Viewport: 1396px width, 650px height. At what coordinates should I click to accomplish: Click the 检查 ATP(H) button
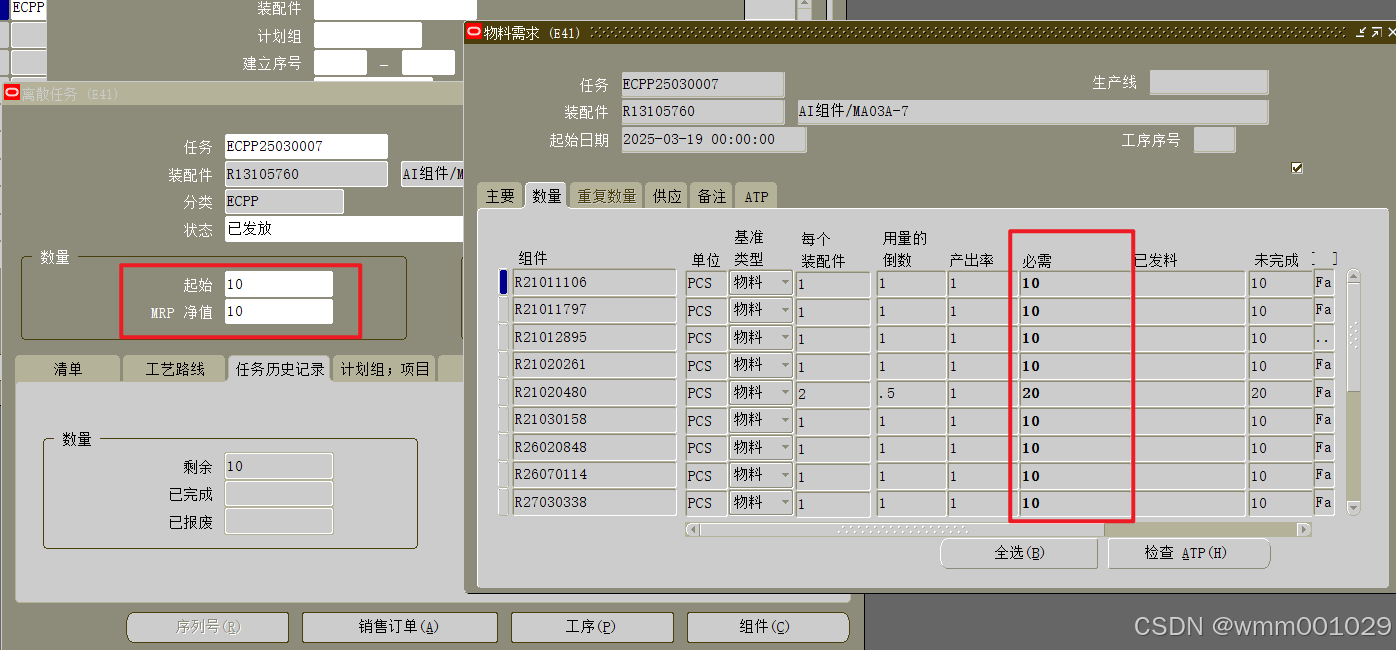[1189, 553]
